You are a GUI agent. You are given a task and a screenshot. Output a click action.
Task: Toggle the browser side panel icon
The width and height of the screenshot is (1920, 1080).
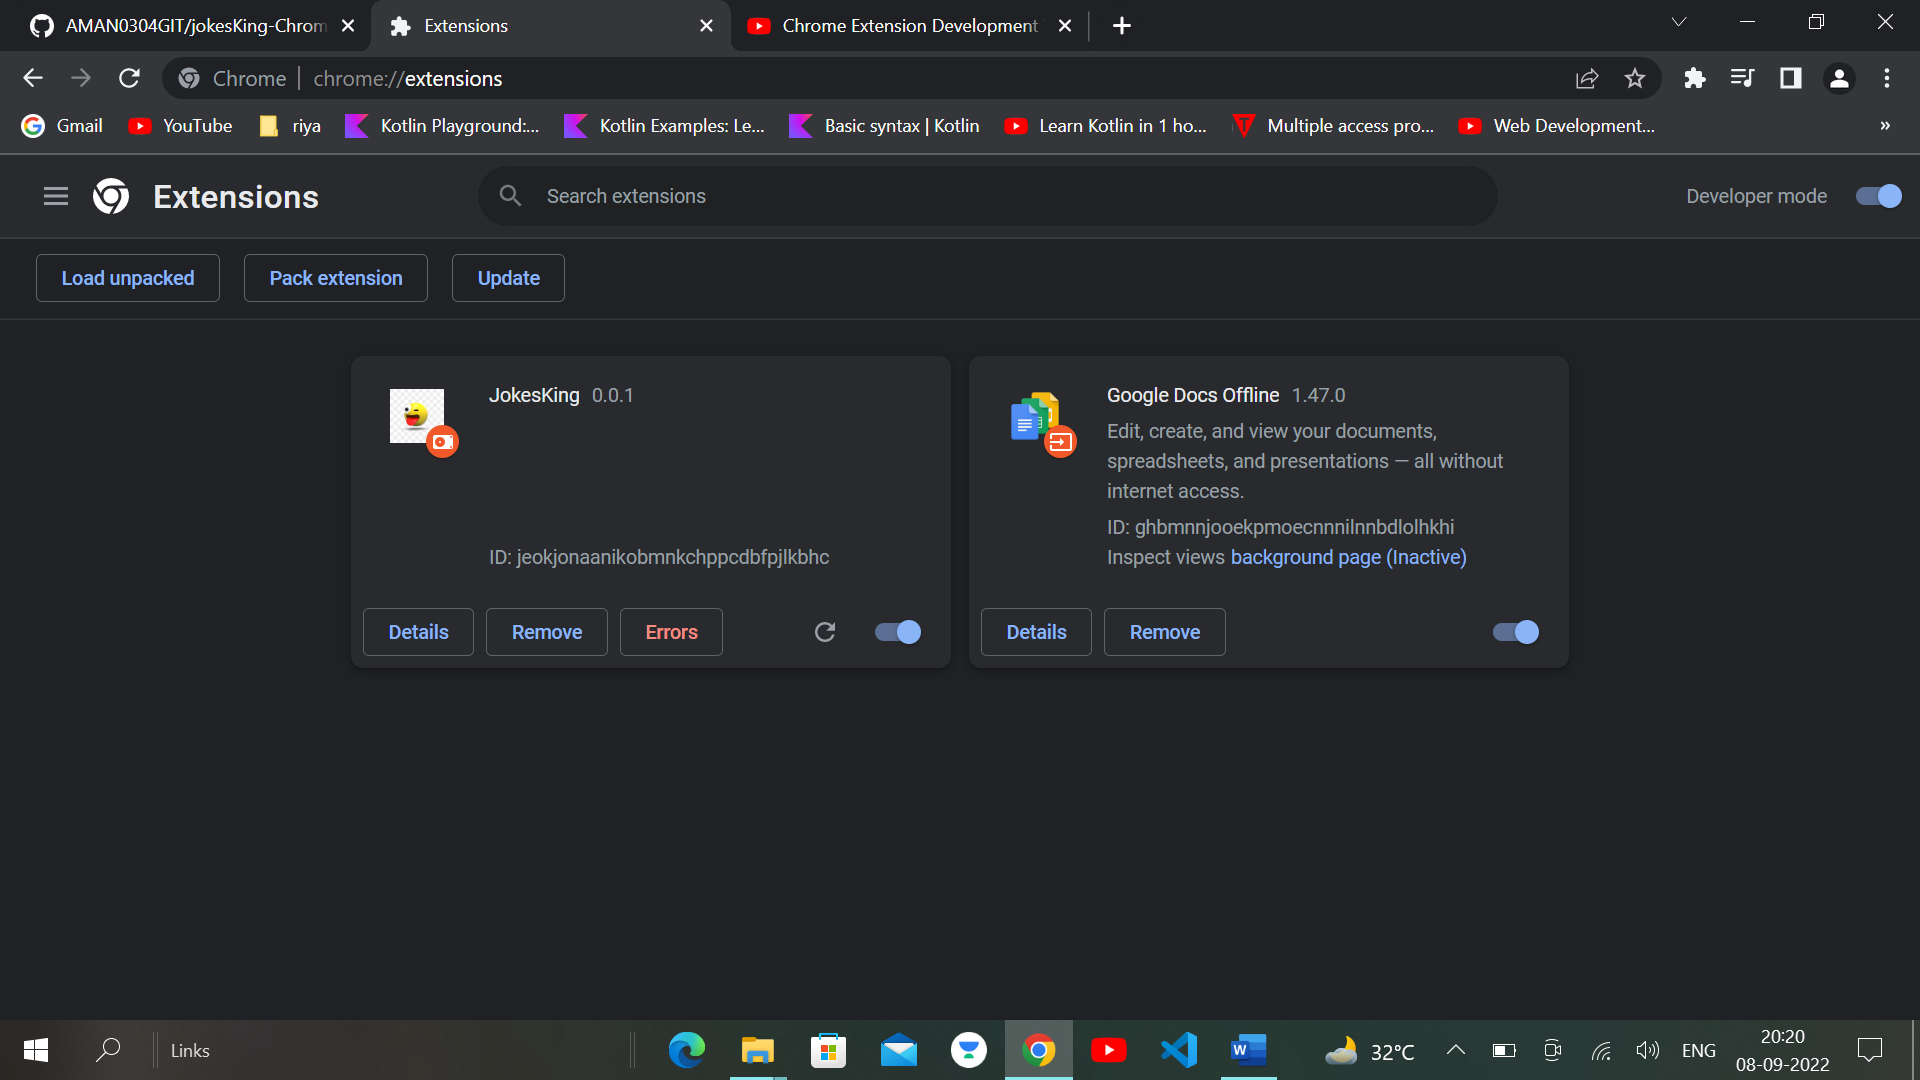click(x=1790, y=78)
